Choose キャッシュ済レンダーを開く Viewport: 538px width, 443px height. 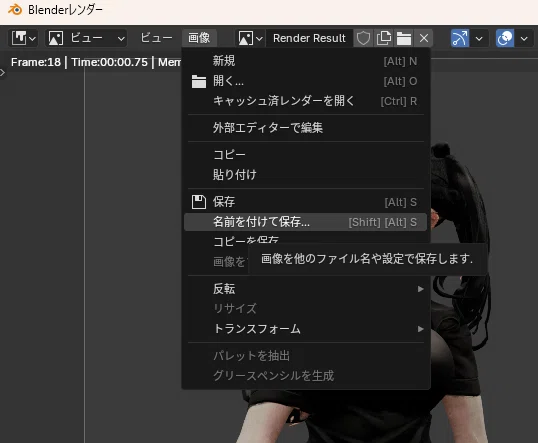click(x=305, y=101)
